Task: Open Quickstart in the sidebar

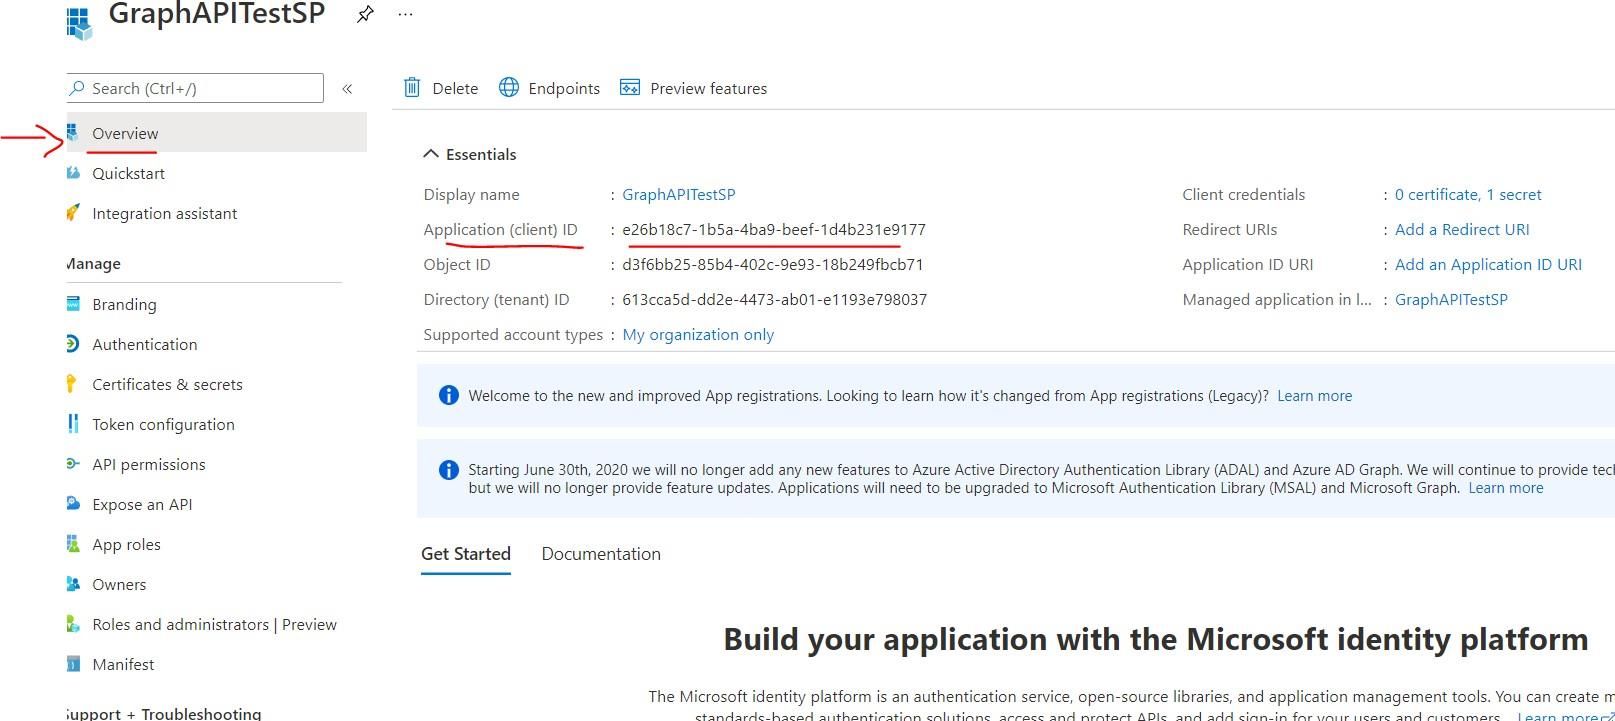Action: 128,173
